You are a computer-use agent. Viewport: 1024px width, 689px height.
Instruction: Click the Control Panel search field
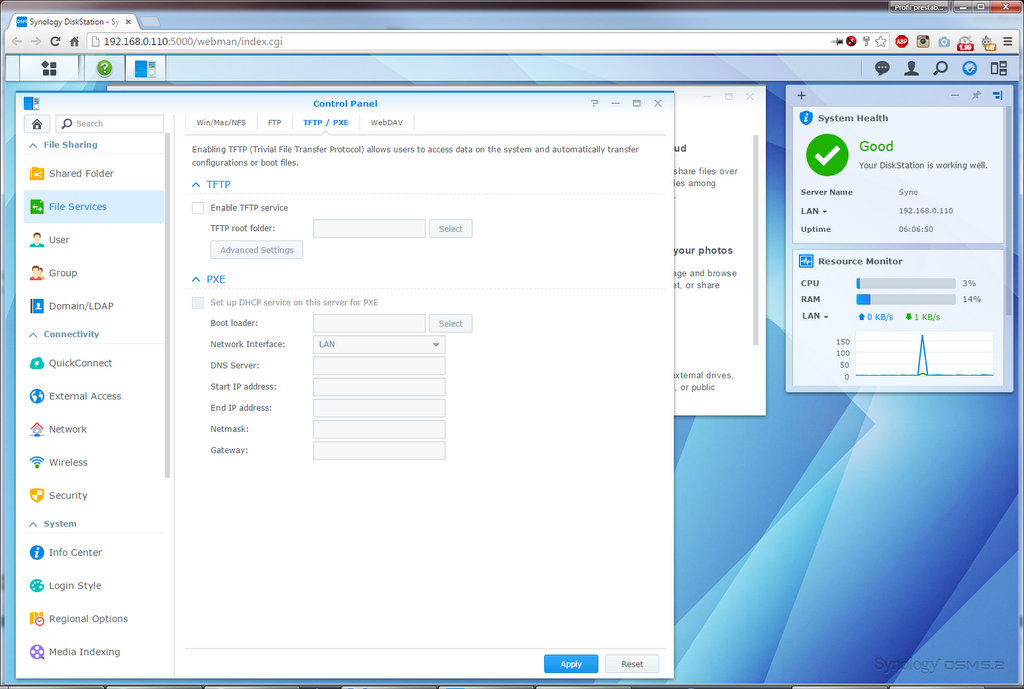coord(110,123)
